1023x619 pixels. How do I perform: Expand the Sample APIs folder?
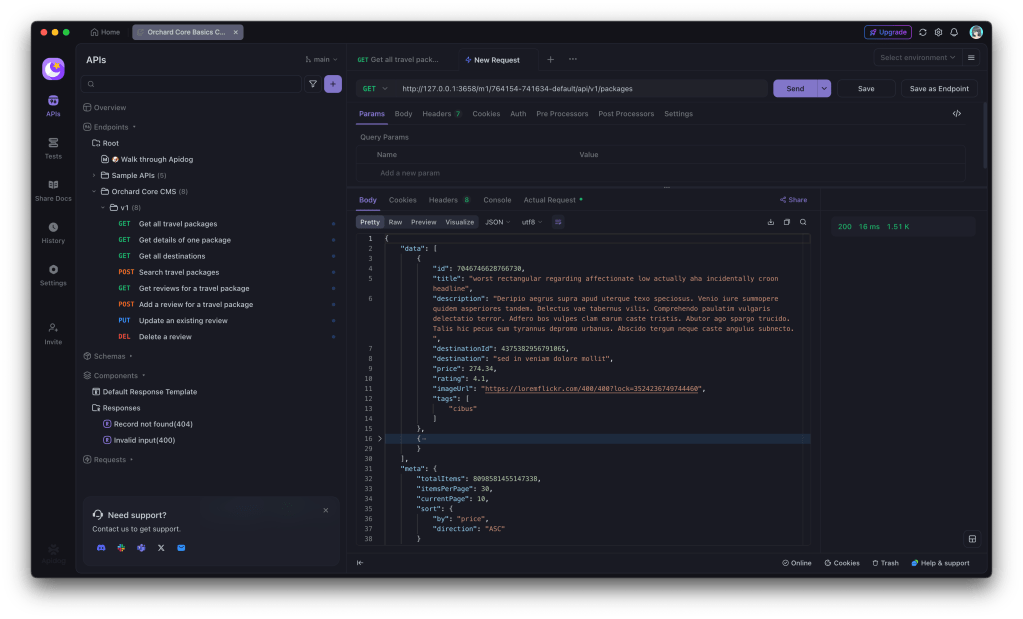(x=94, y=175)
